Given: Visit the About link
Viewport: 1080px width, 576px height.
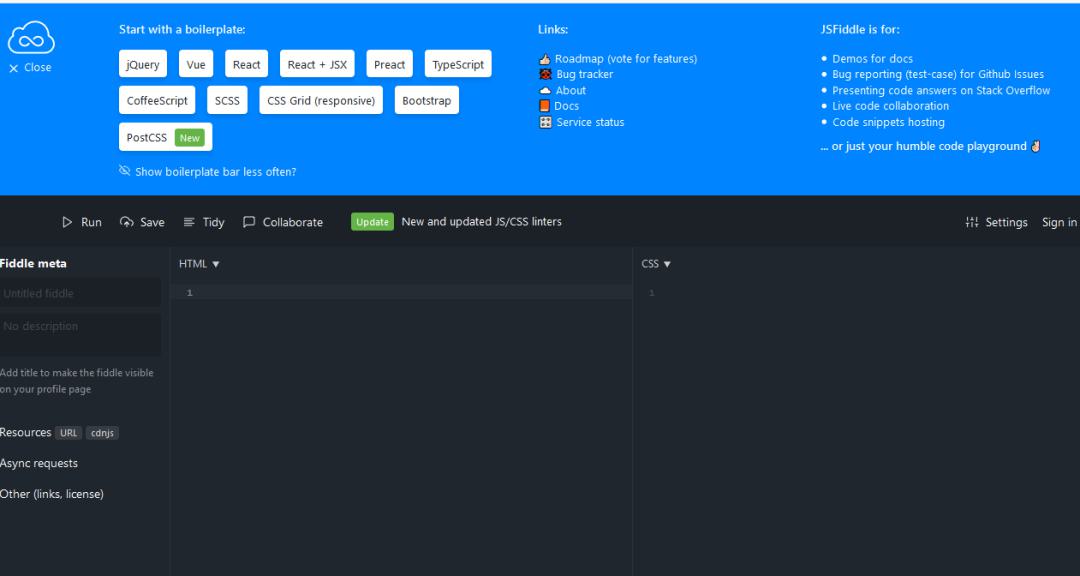Looking at the screenshot, I should pyautogui.click(x=571, y=90).
